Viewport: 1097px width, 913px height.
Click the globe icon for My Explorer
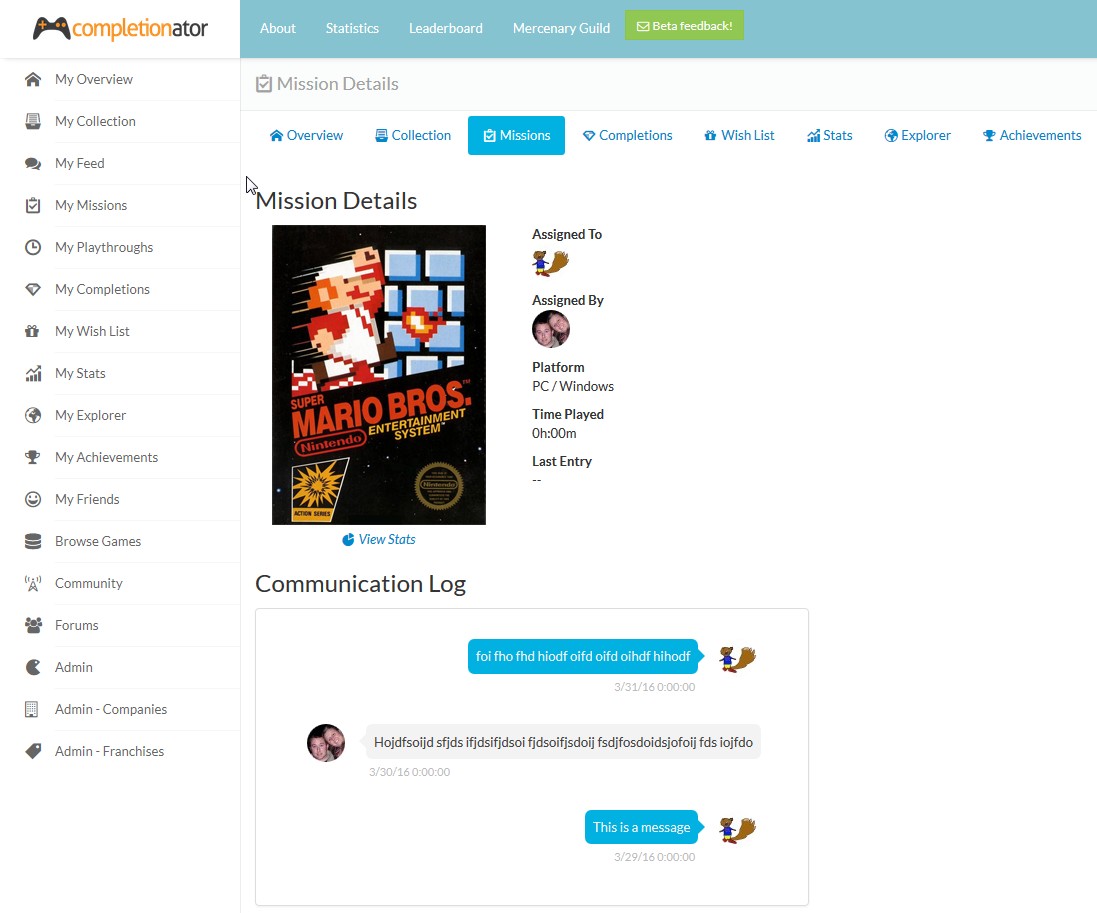point(33,415)
